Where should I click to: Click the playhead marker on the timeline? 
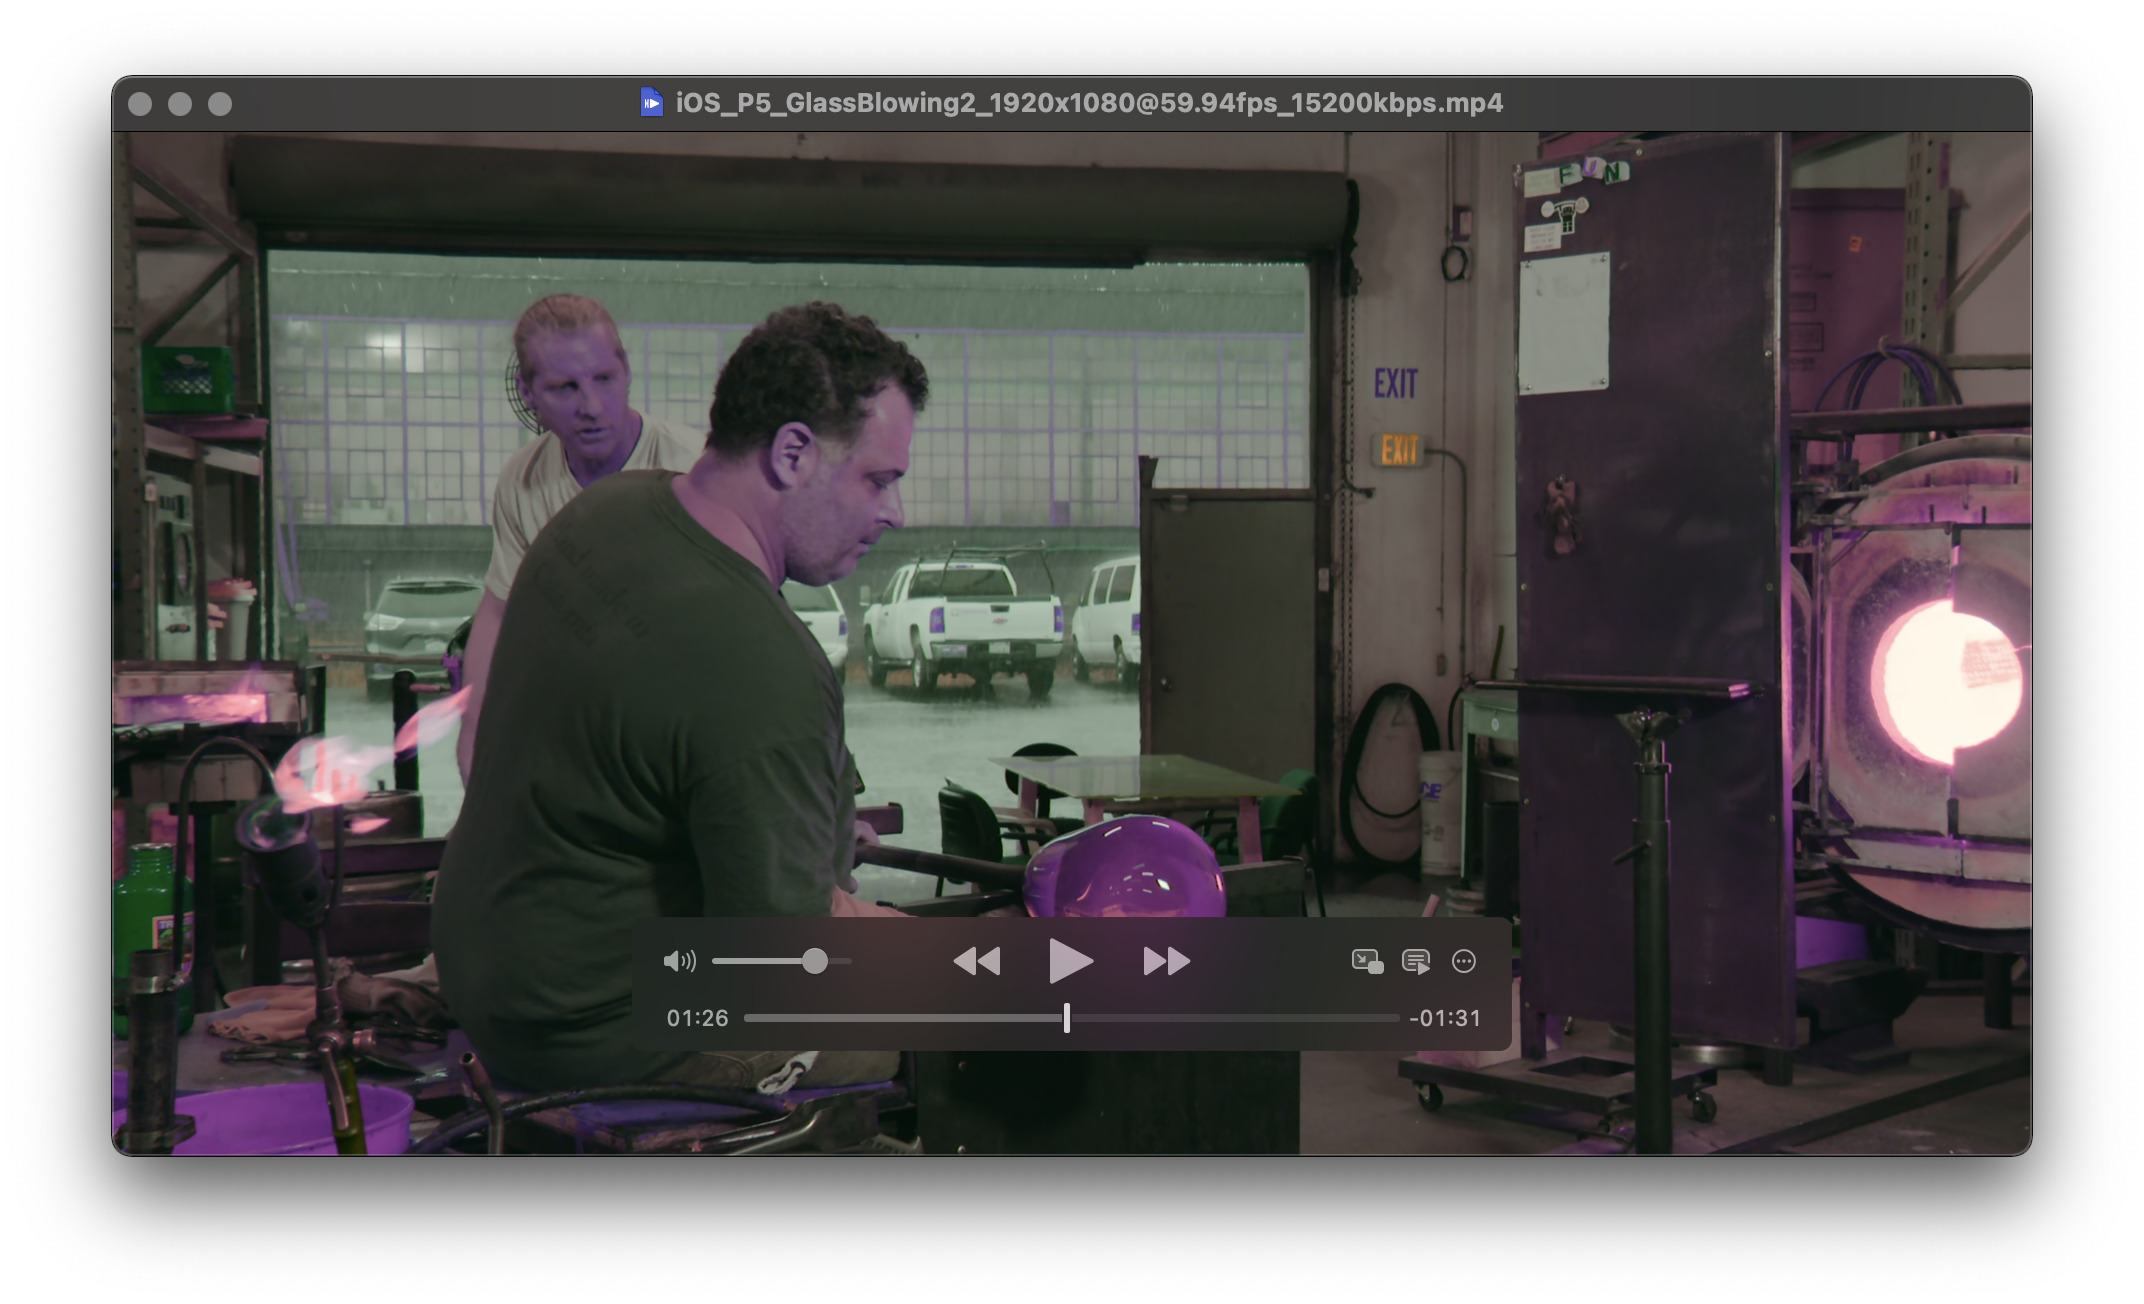point(1067,1018)
